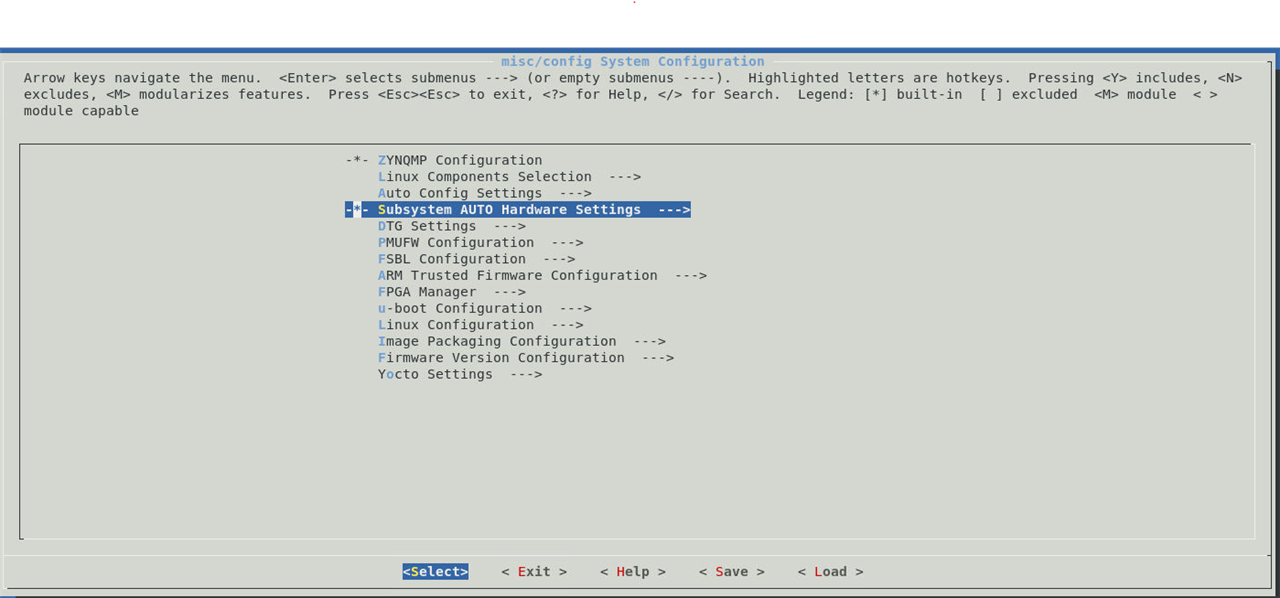Open Linux Configuration submenu
Image resolution: width=1280 pixels, height=598 pixels.
pos(481,325)
